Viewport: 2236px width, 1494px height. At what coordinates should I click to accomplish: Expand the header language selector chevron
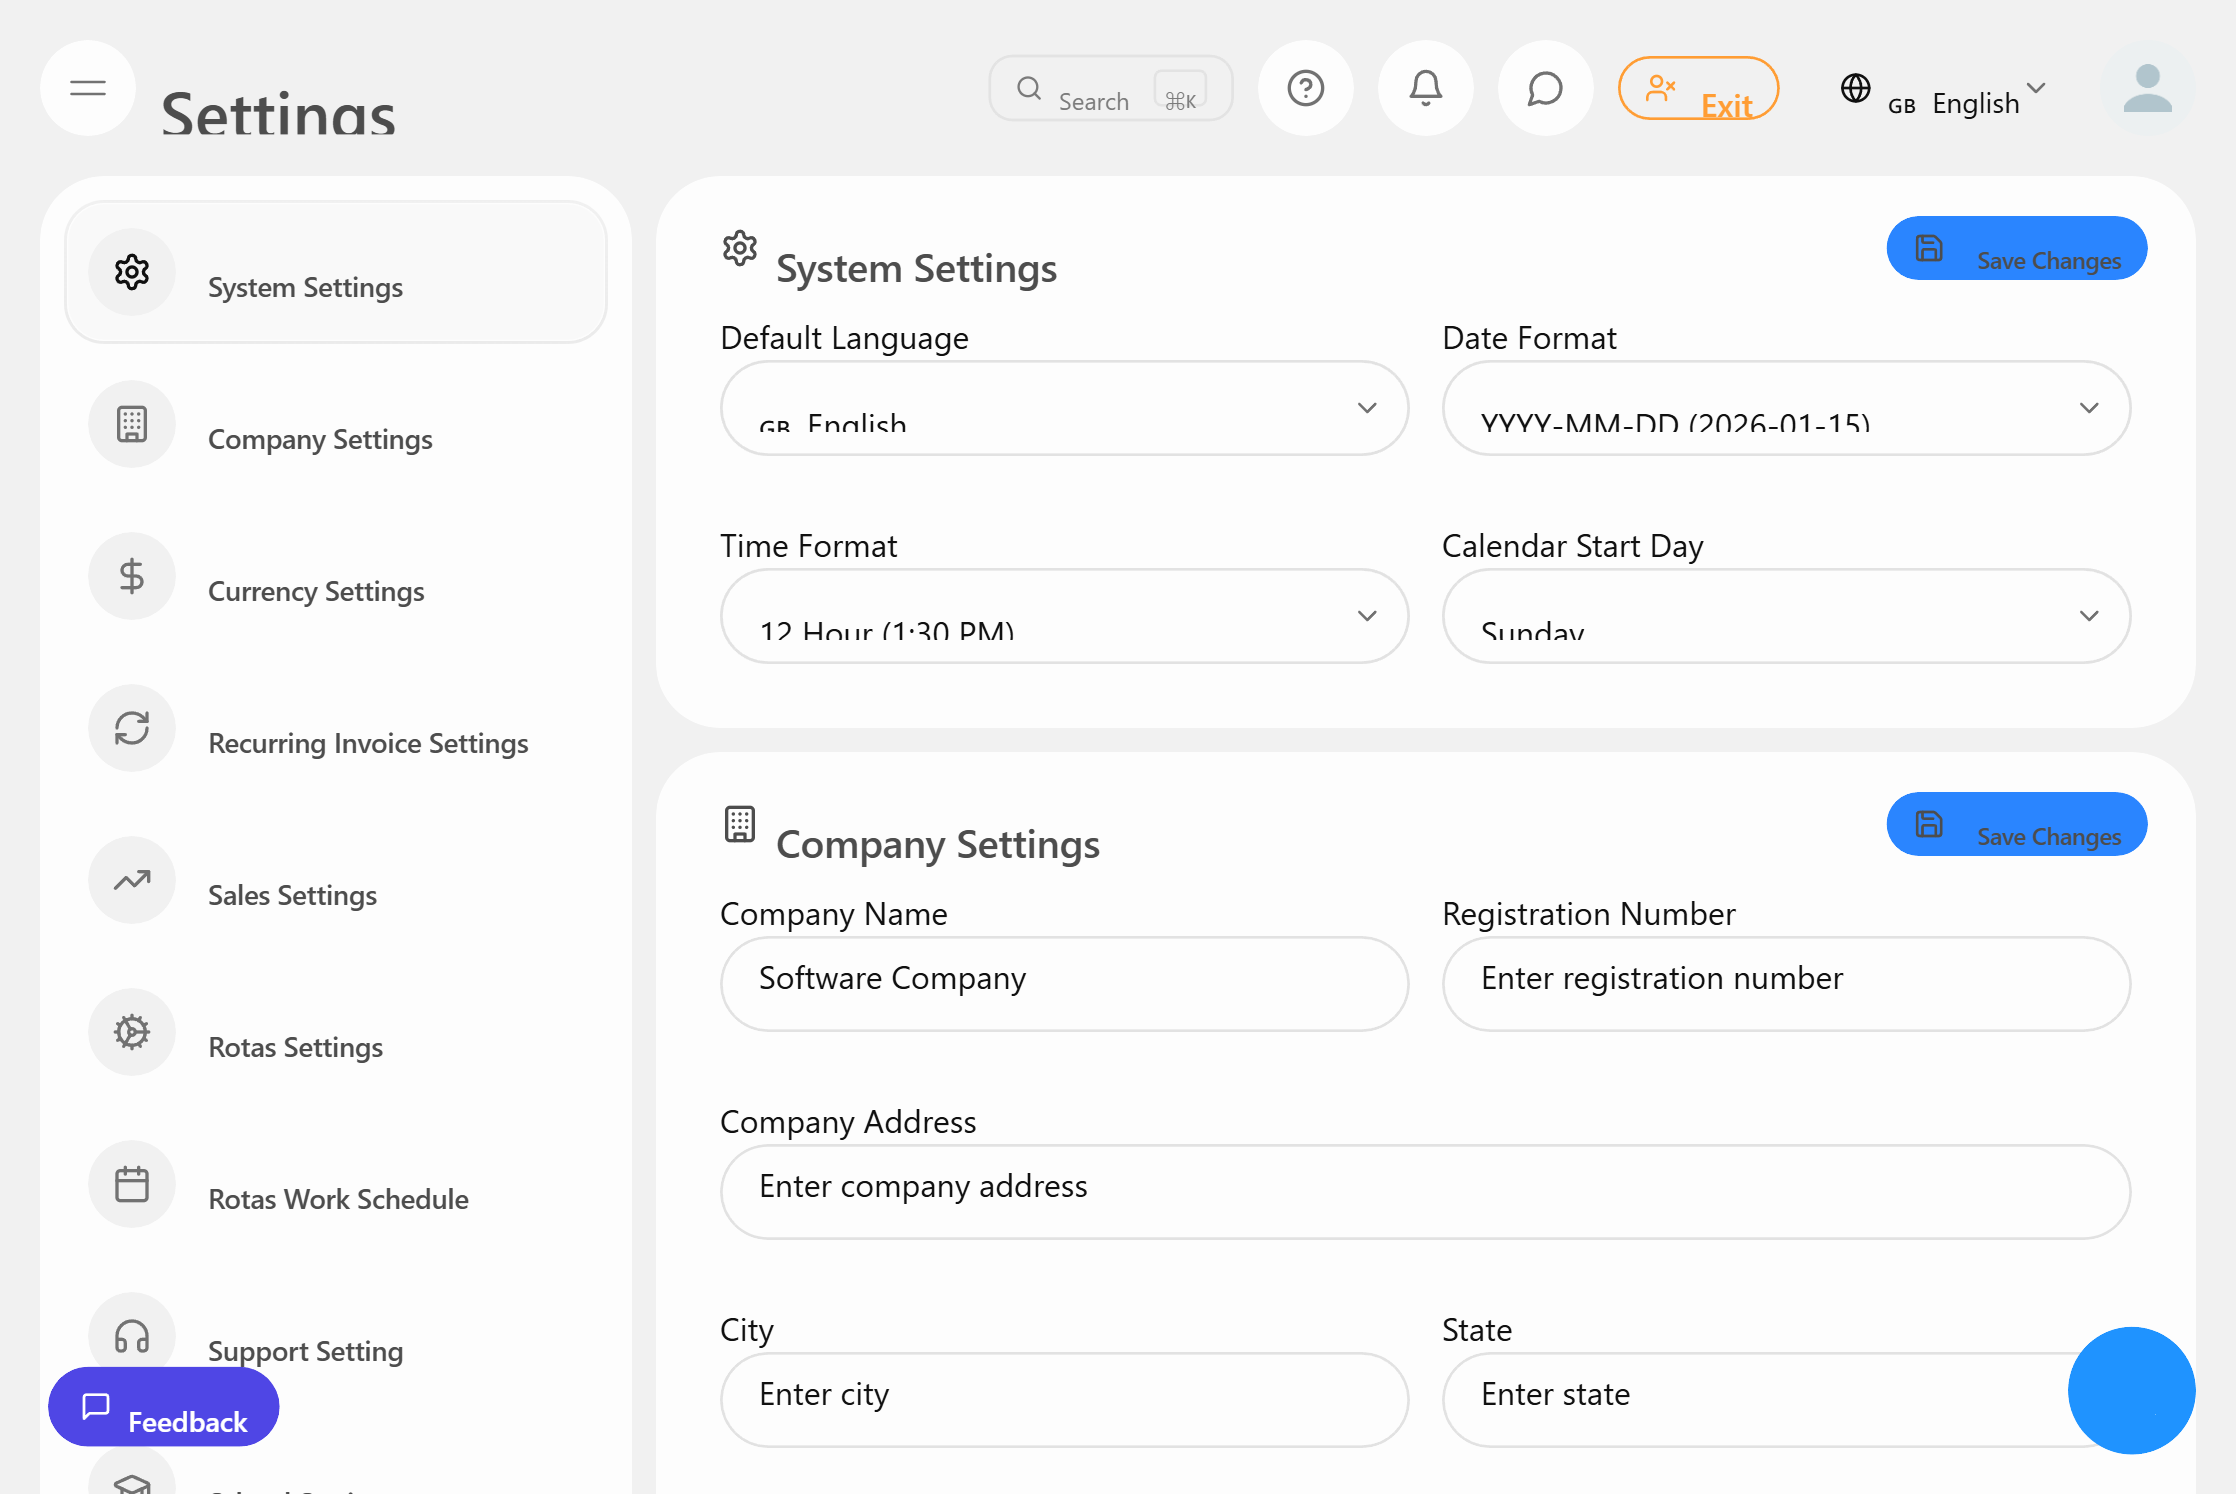click(x=2036, y=90)
